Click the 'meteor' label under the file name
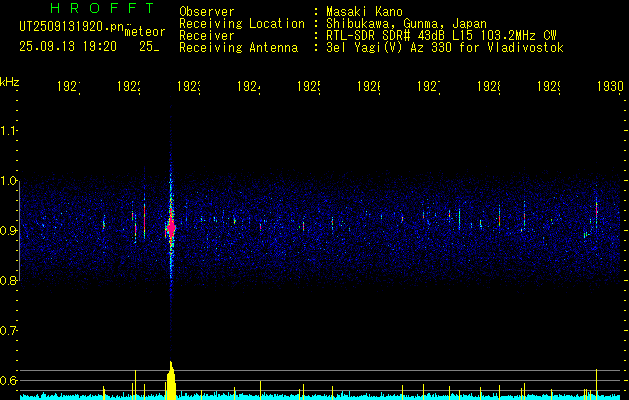 coord(145,32)
